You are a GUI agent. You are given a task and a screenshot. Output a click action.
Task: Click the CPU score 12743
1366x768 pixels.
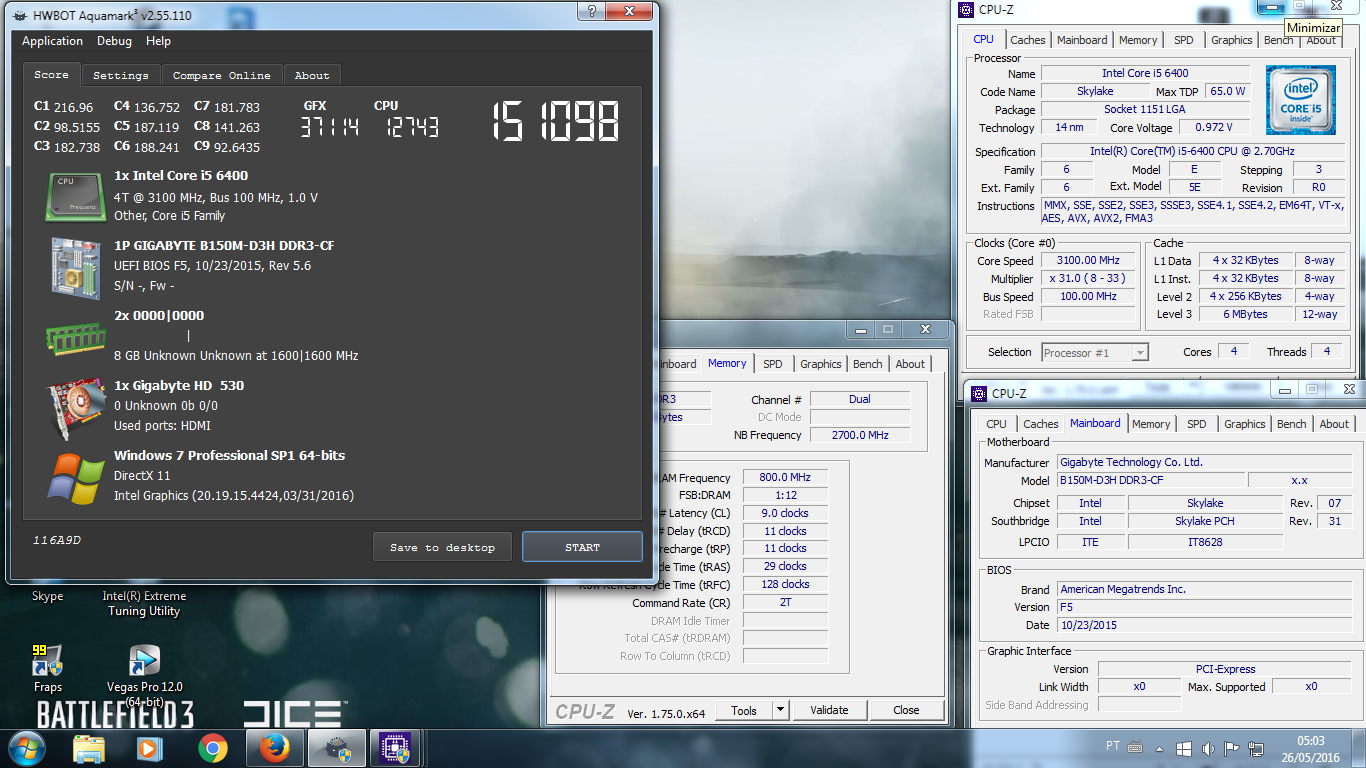click(410, 126)
